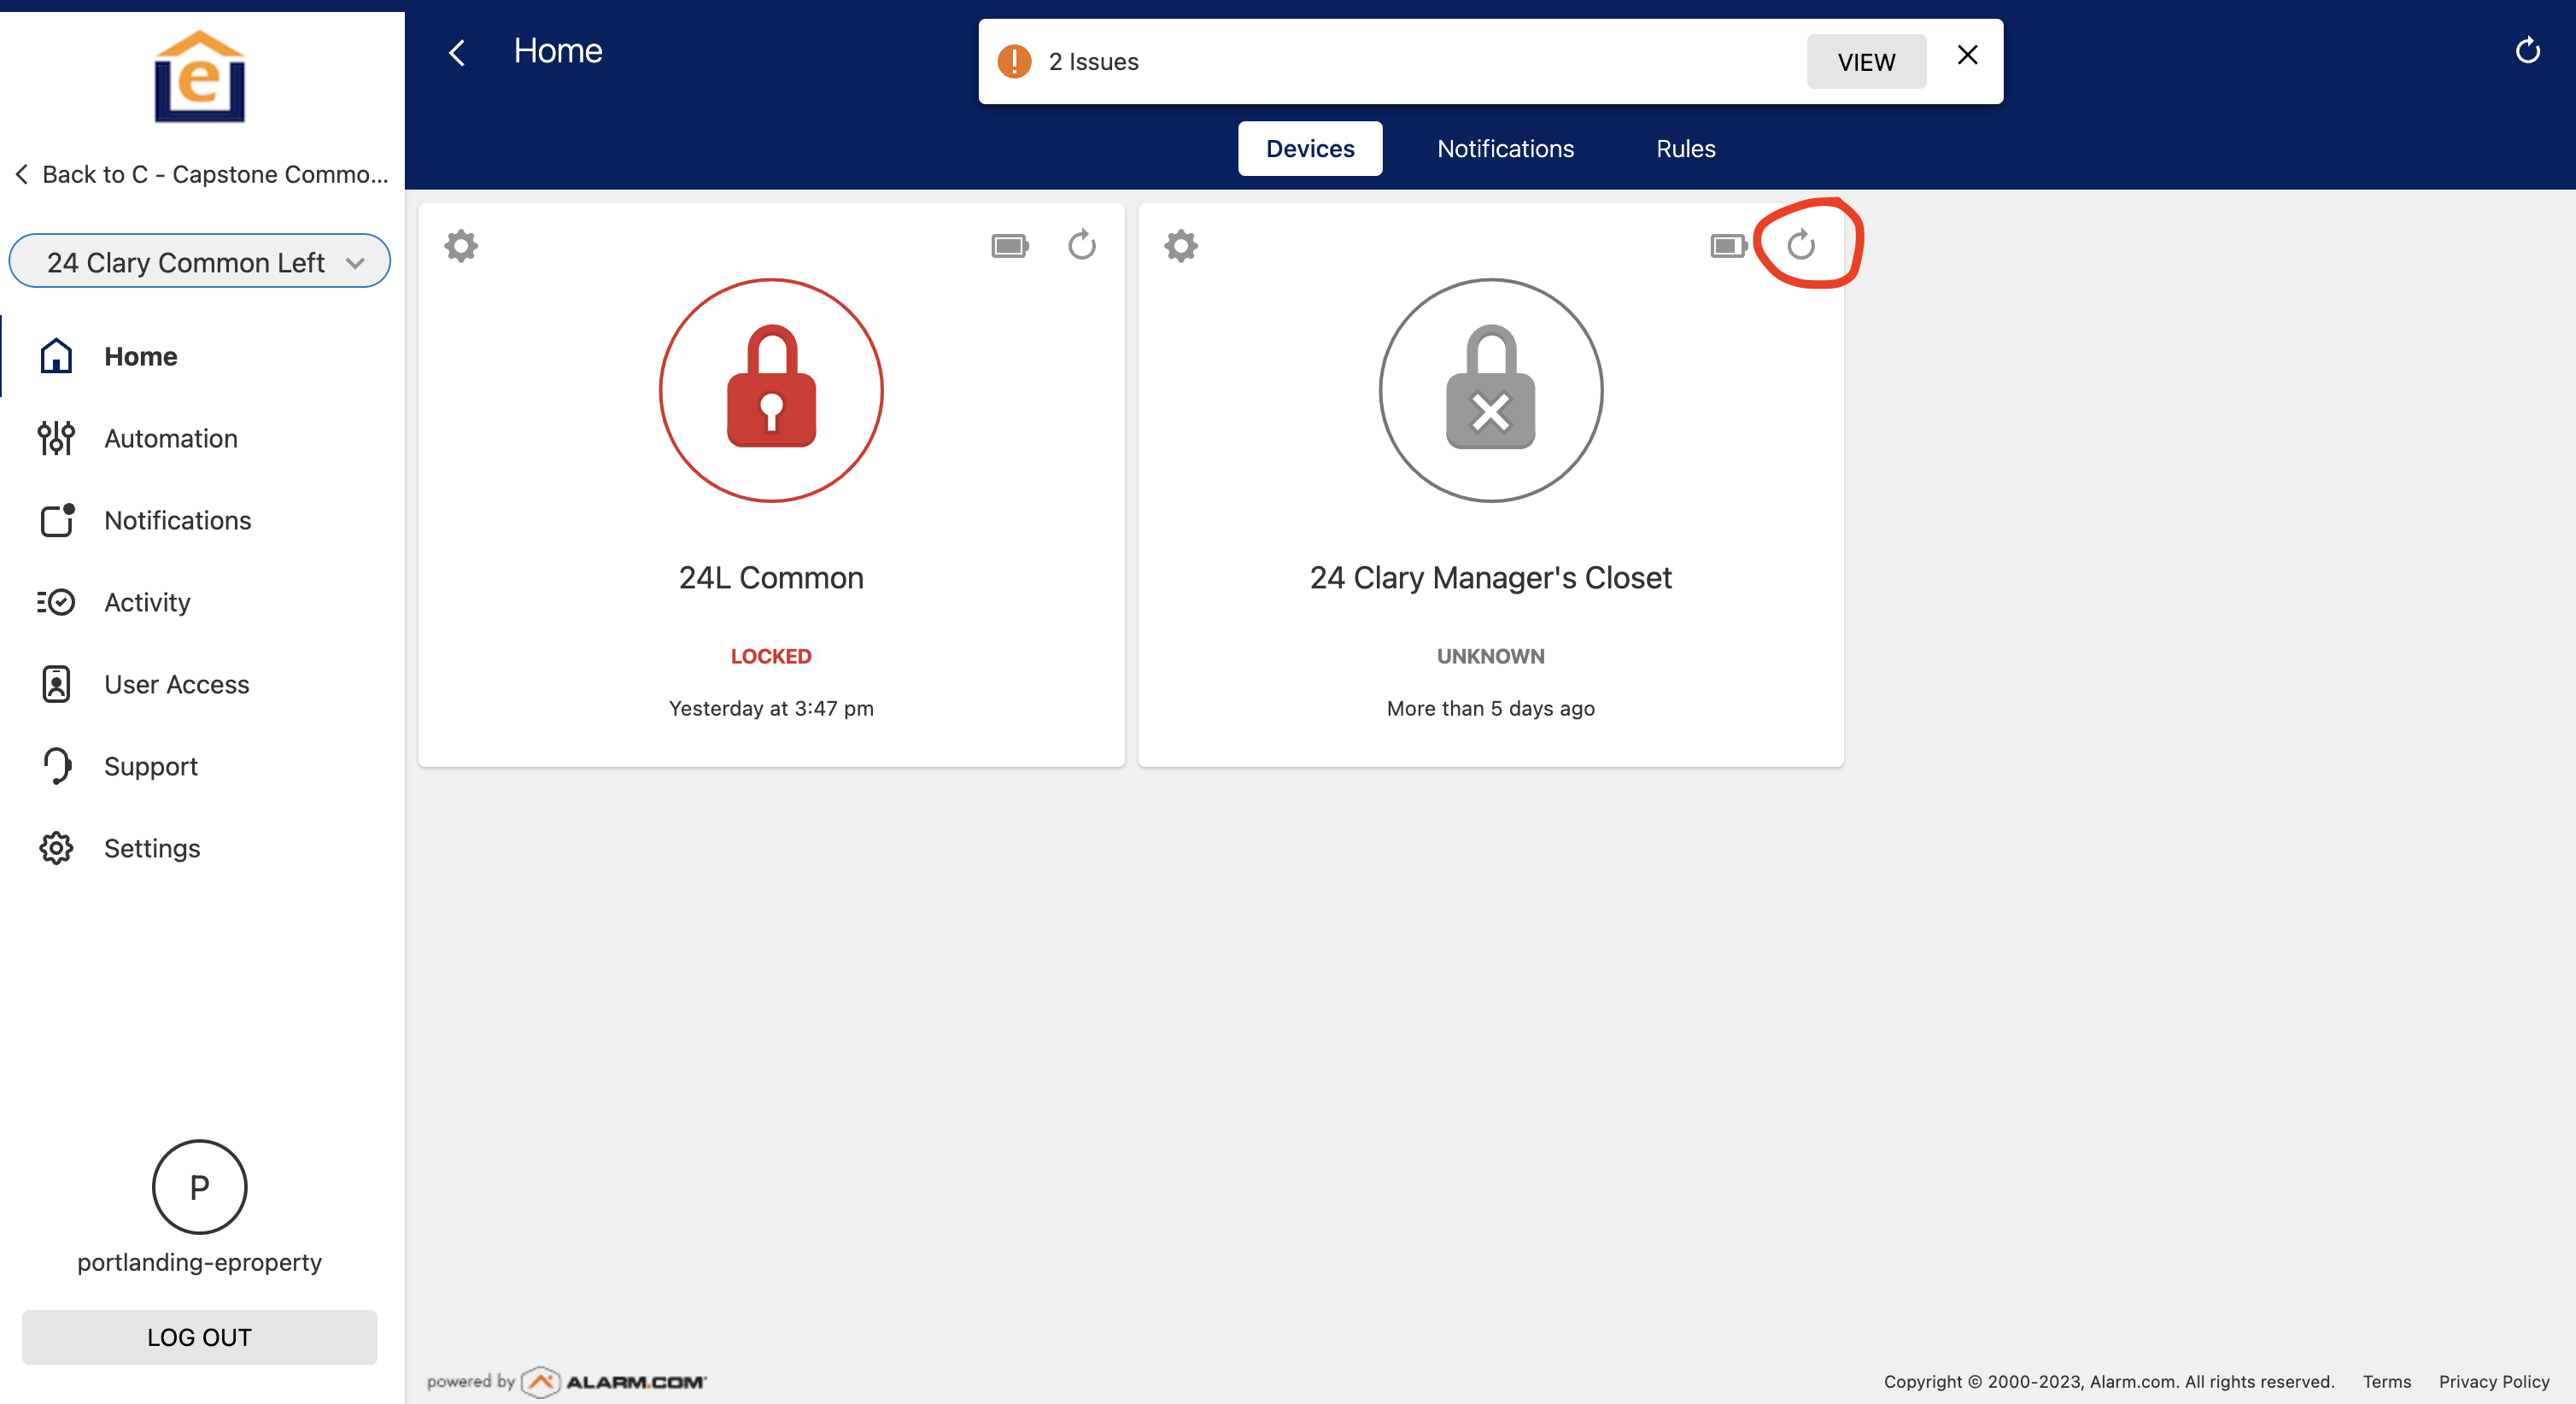The width and height of the screenshot is (2576, 1404).
Task: Go back using header chevron arrow
Action: tap(457, 52)
